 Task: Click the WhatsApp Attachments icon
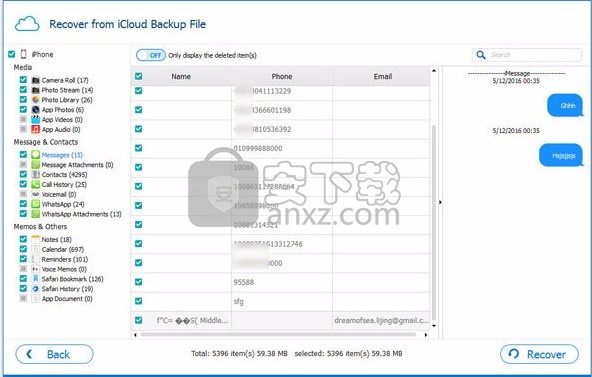(35, 214)
